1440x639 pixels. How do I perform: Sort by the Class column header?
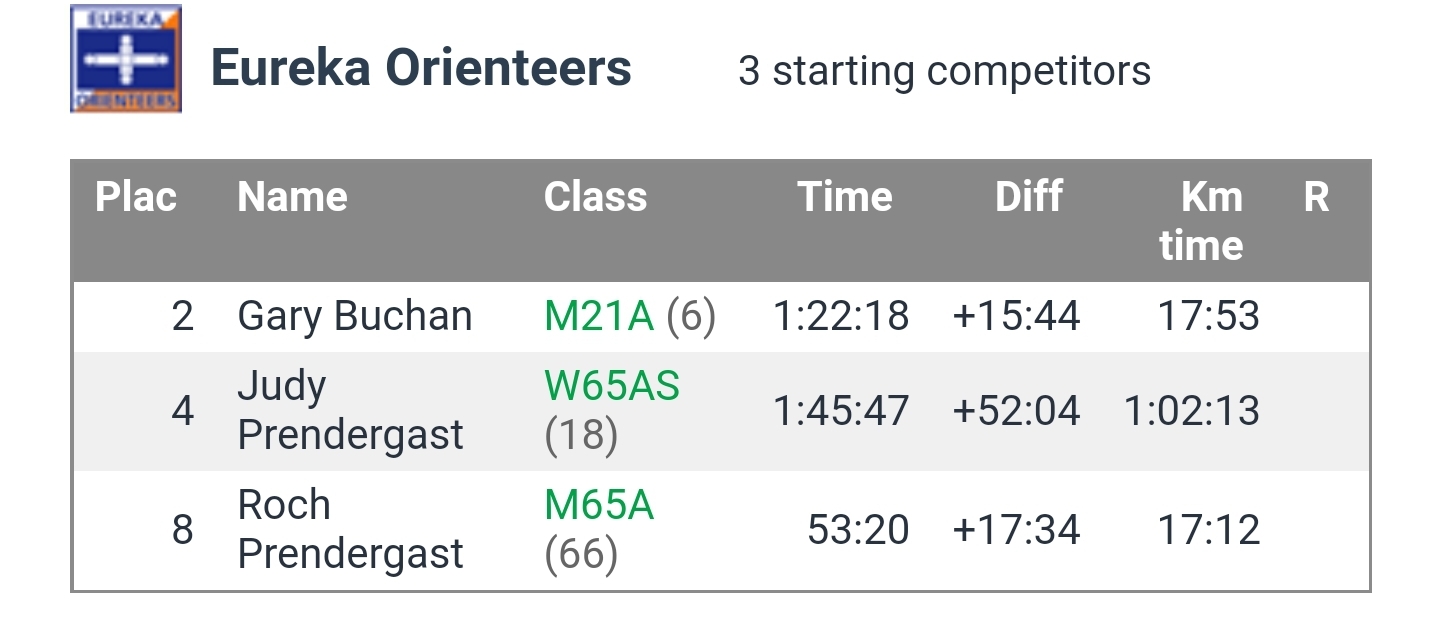595,197
